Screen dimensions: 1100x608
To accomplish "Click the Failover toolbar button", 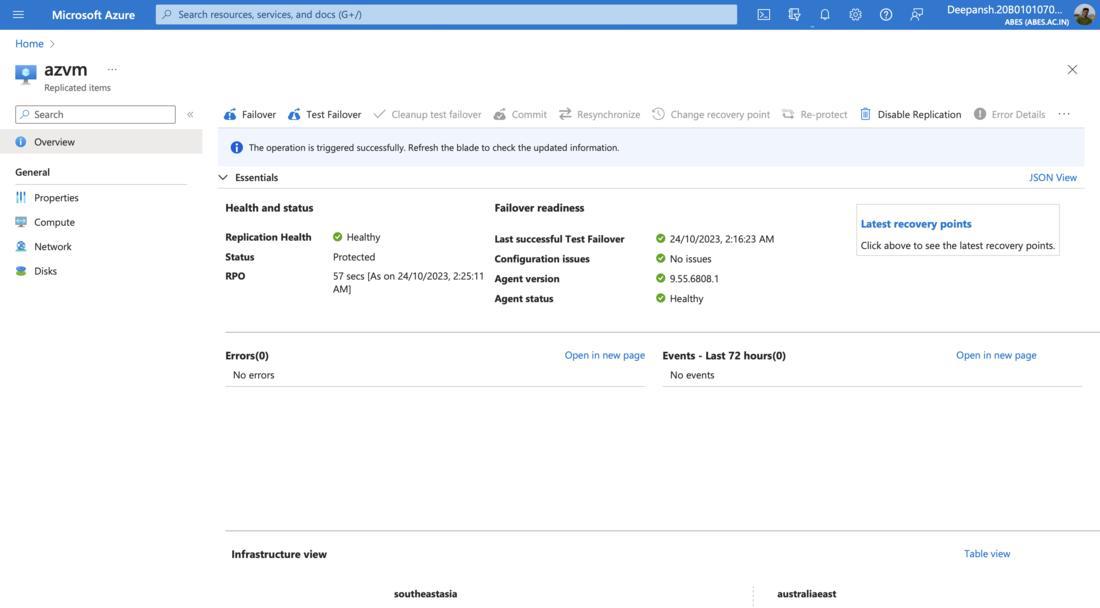I will click(250, 114).
